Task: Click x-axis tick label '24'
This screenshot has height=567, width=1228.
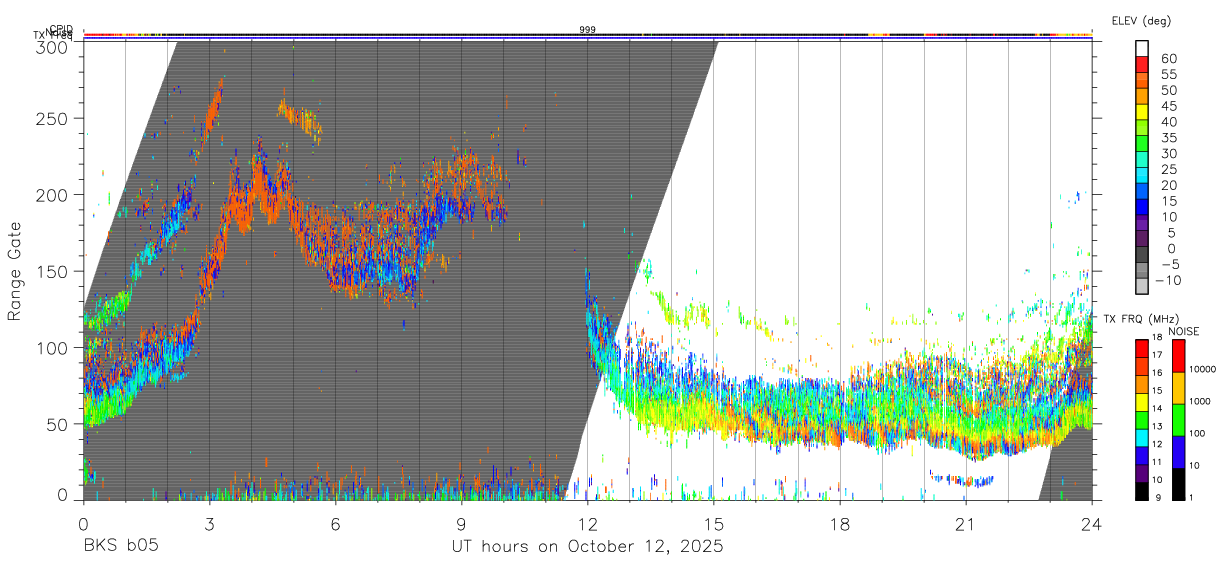Action: pos(1092,523)
